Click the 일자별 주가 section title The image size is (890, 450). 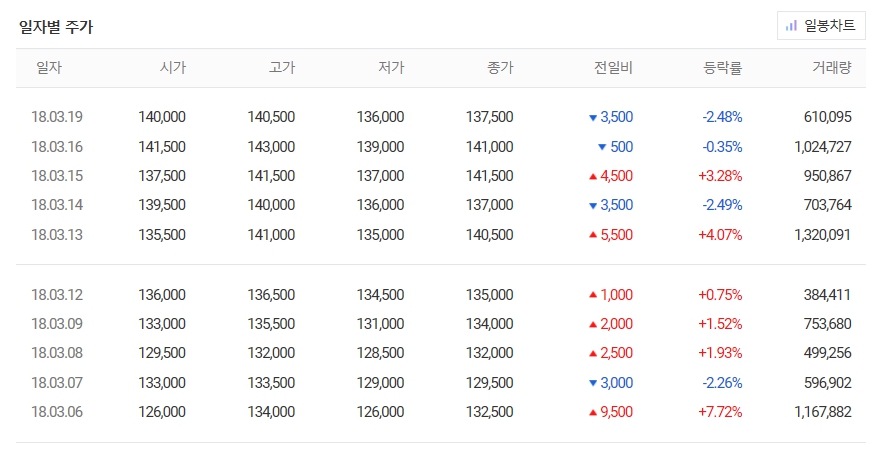click(x=56, y=27)
